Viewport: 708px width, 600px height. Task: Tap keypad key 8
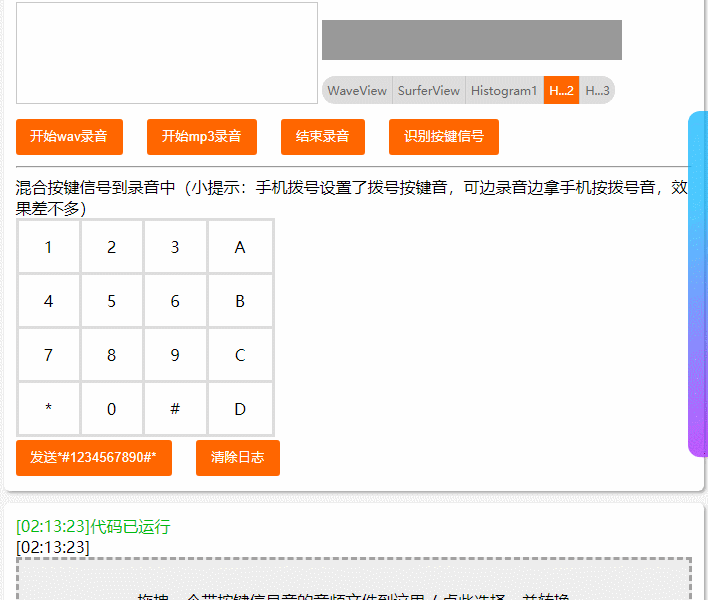[112, 355]
